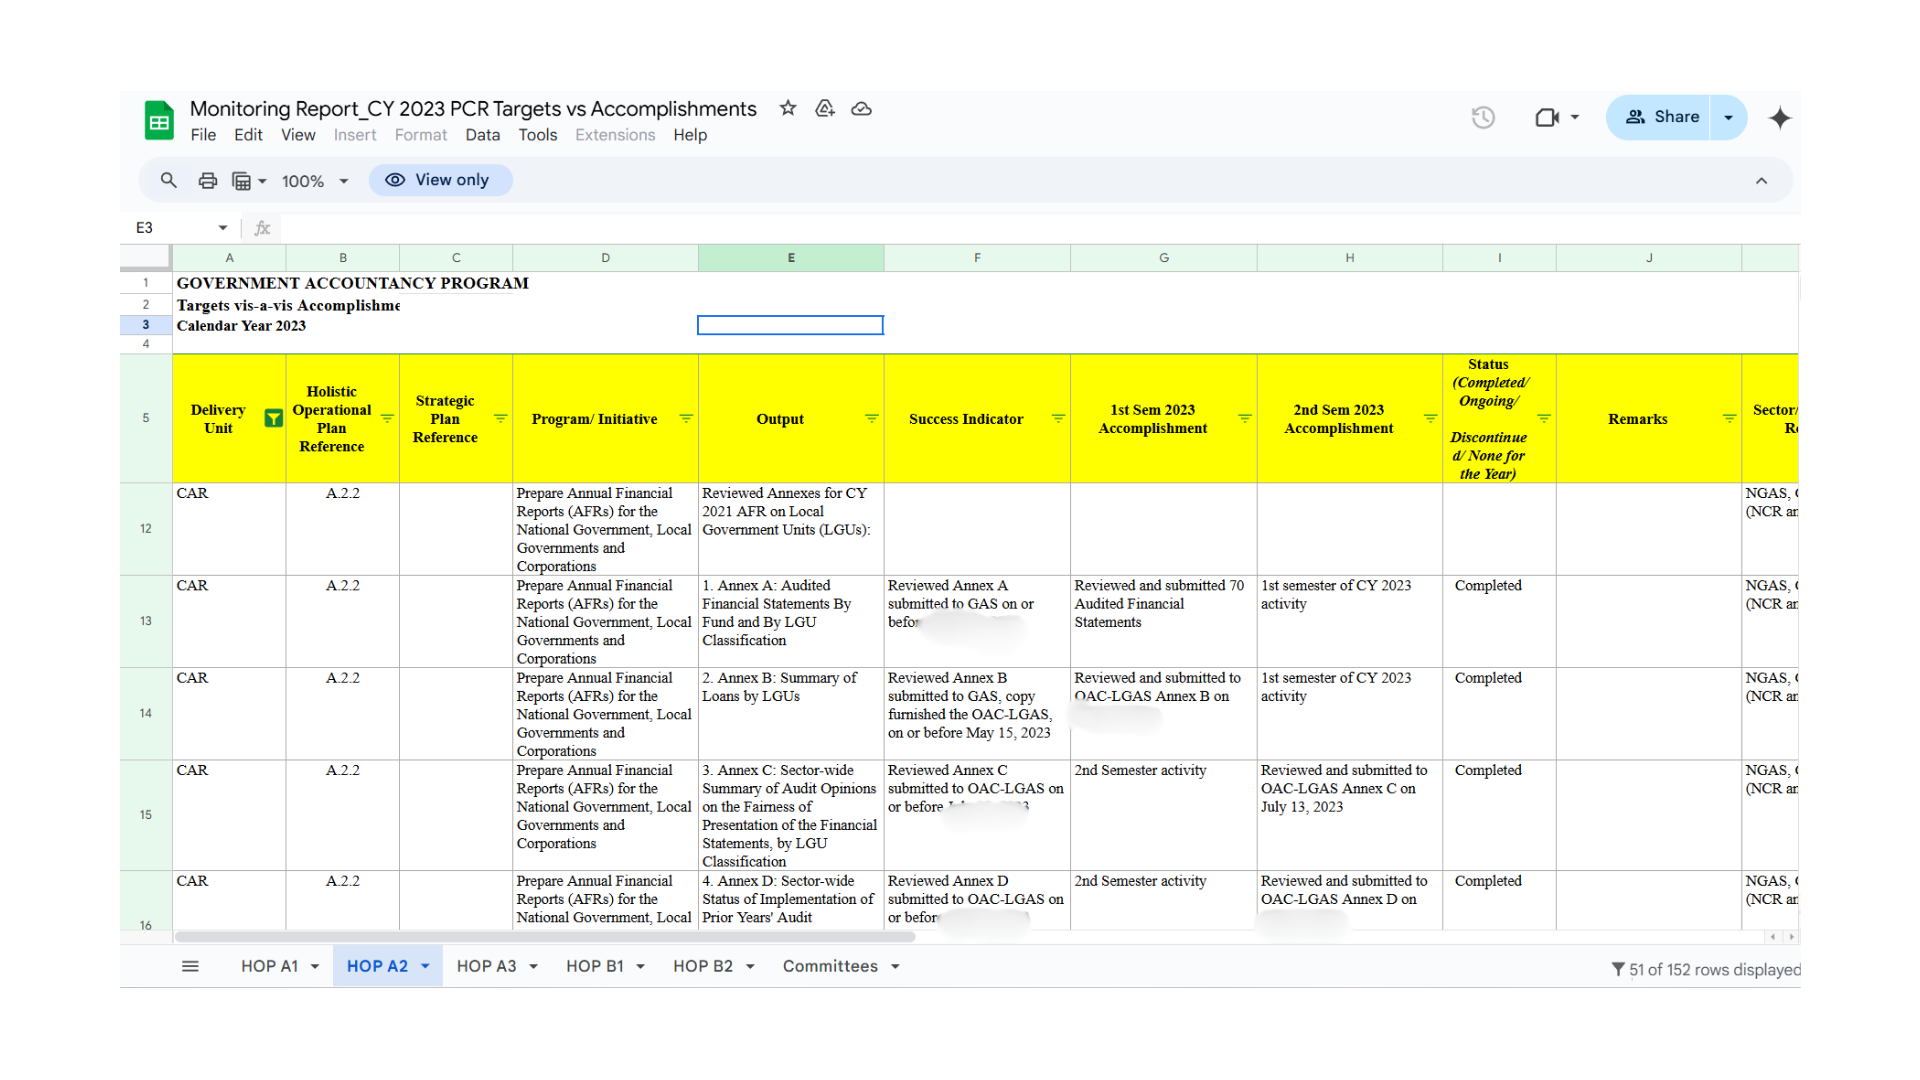Toggle filter on Output column header
The image size is (1920, 1080).
point(871,418)
